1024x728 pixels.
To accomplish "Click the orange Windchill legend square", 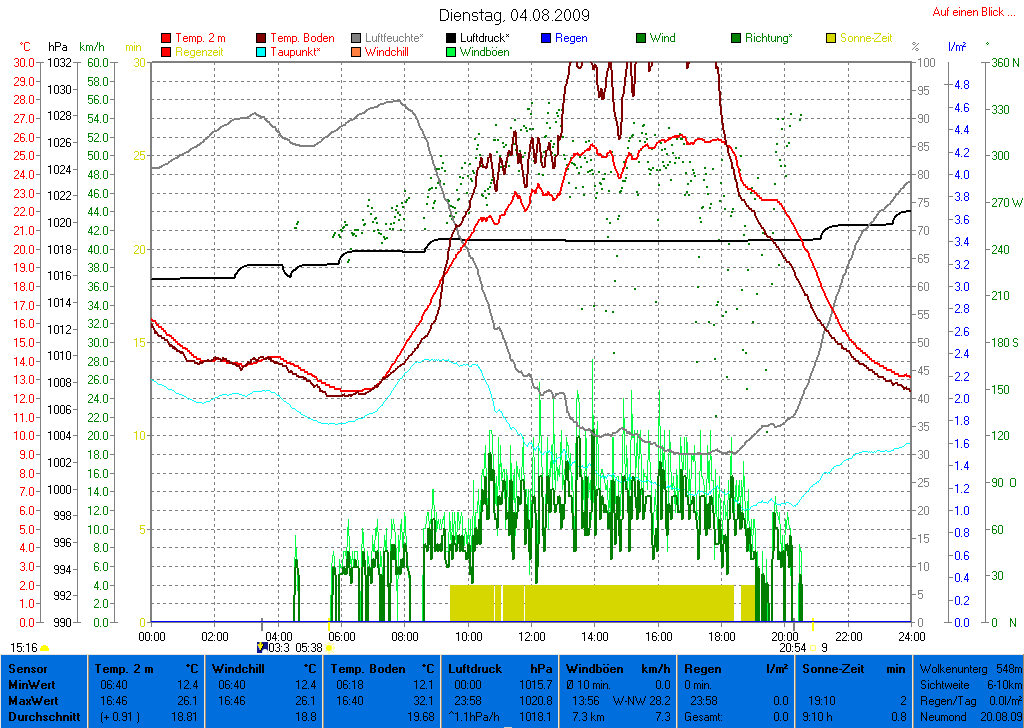I will point(357,52).
